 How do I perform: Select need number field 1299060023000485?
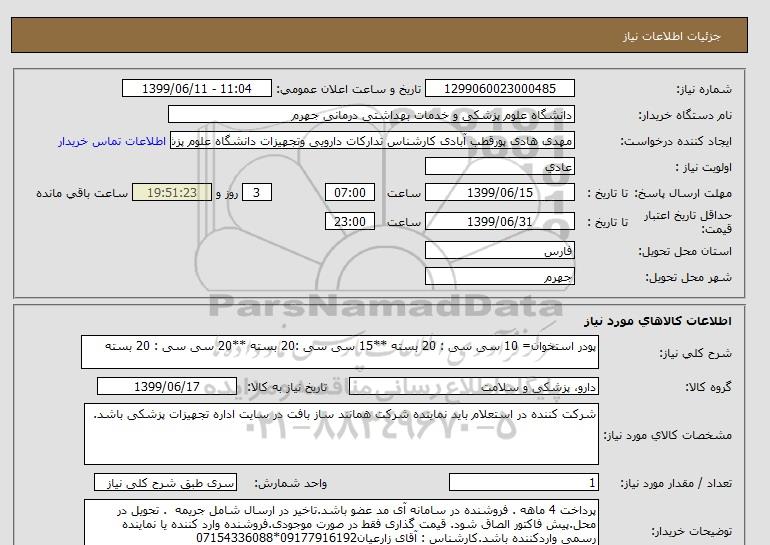click(x=500, y=89)
